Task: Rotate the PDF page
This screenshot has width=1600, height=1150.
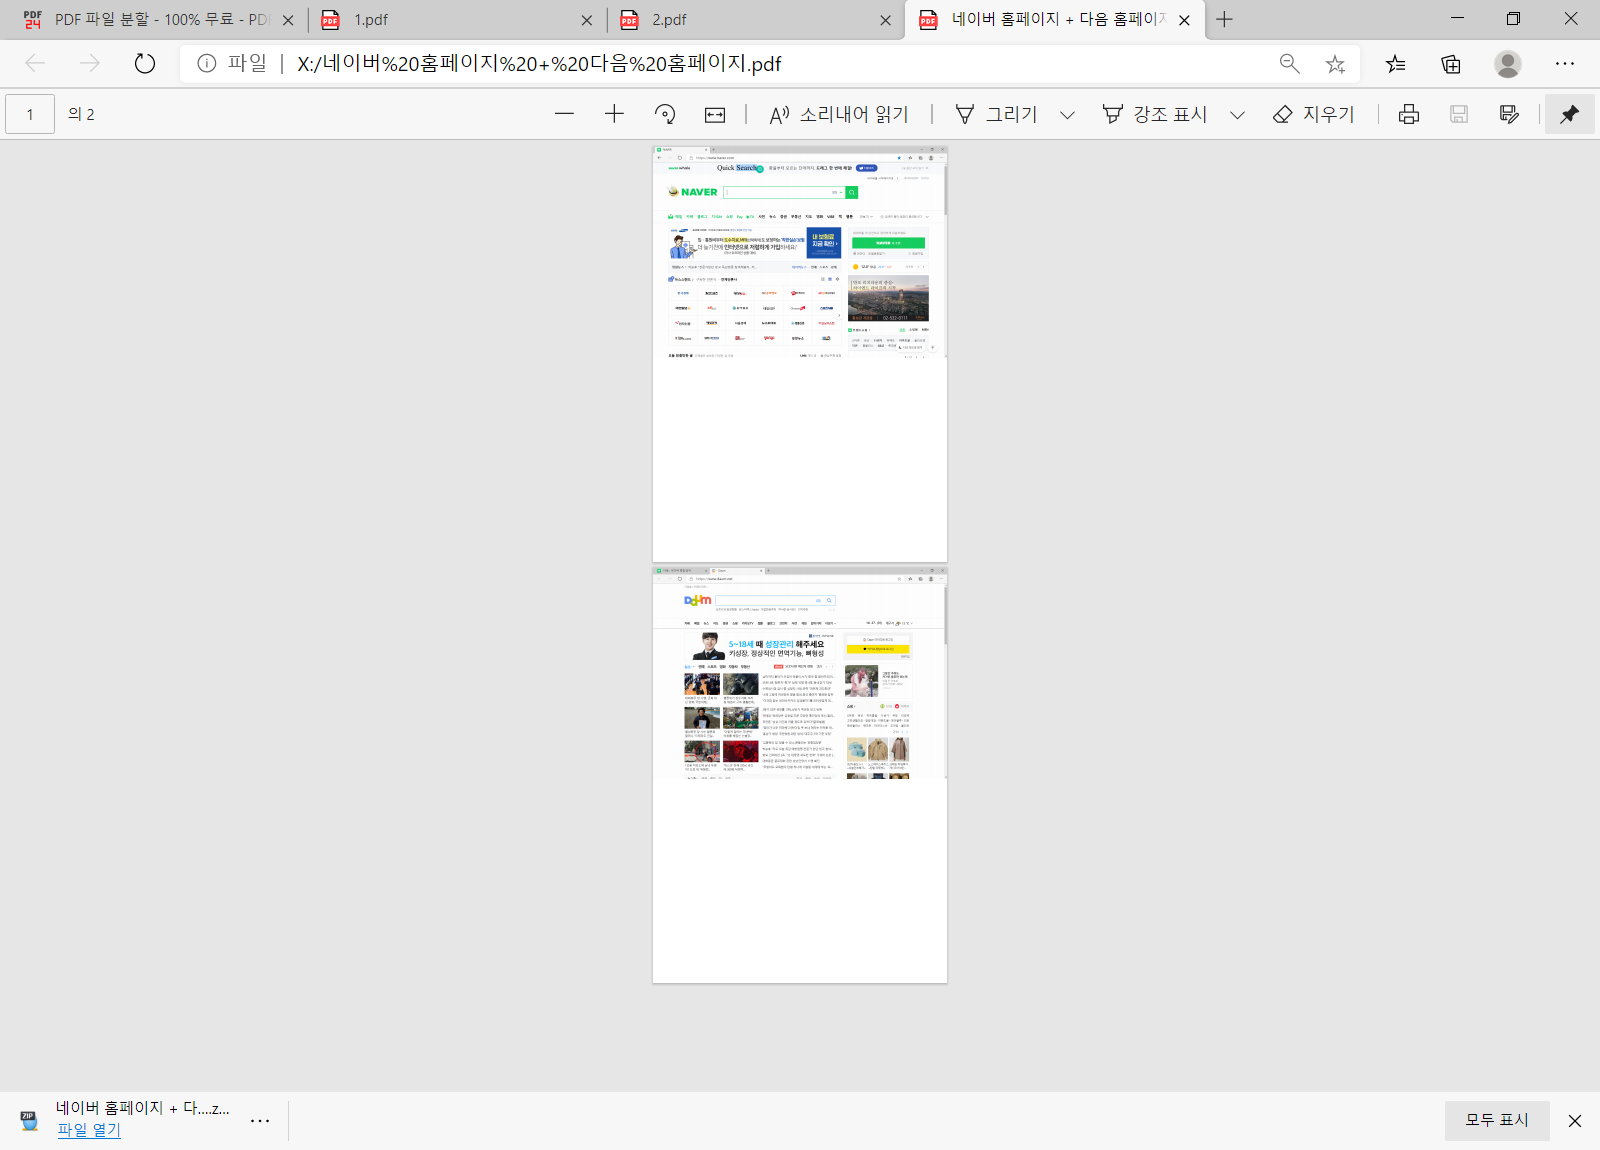Action: (664, 113)
